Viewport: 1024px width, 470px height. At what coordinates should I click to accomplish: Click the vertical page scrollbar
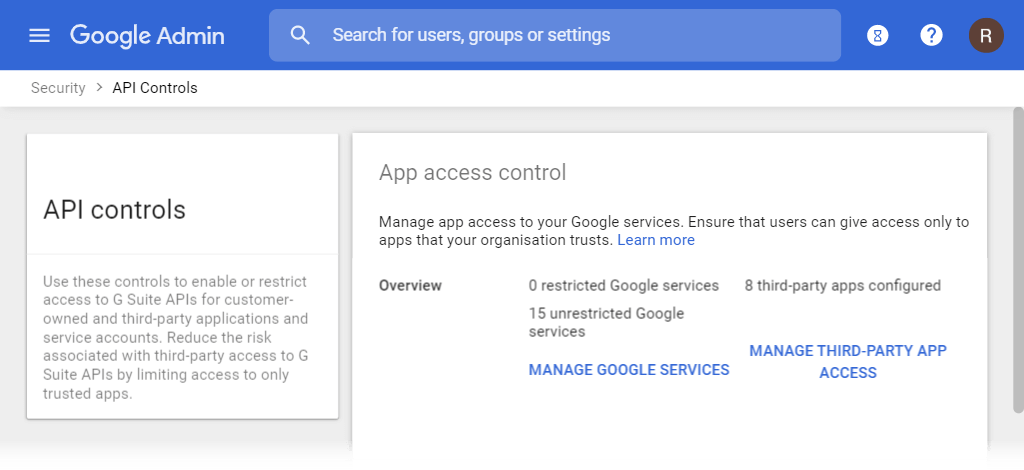(1017, 260)
